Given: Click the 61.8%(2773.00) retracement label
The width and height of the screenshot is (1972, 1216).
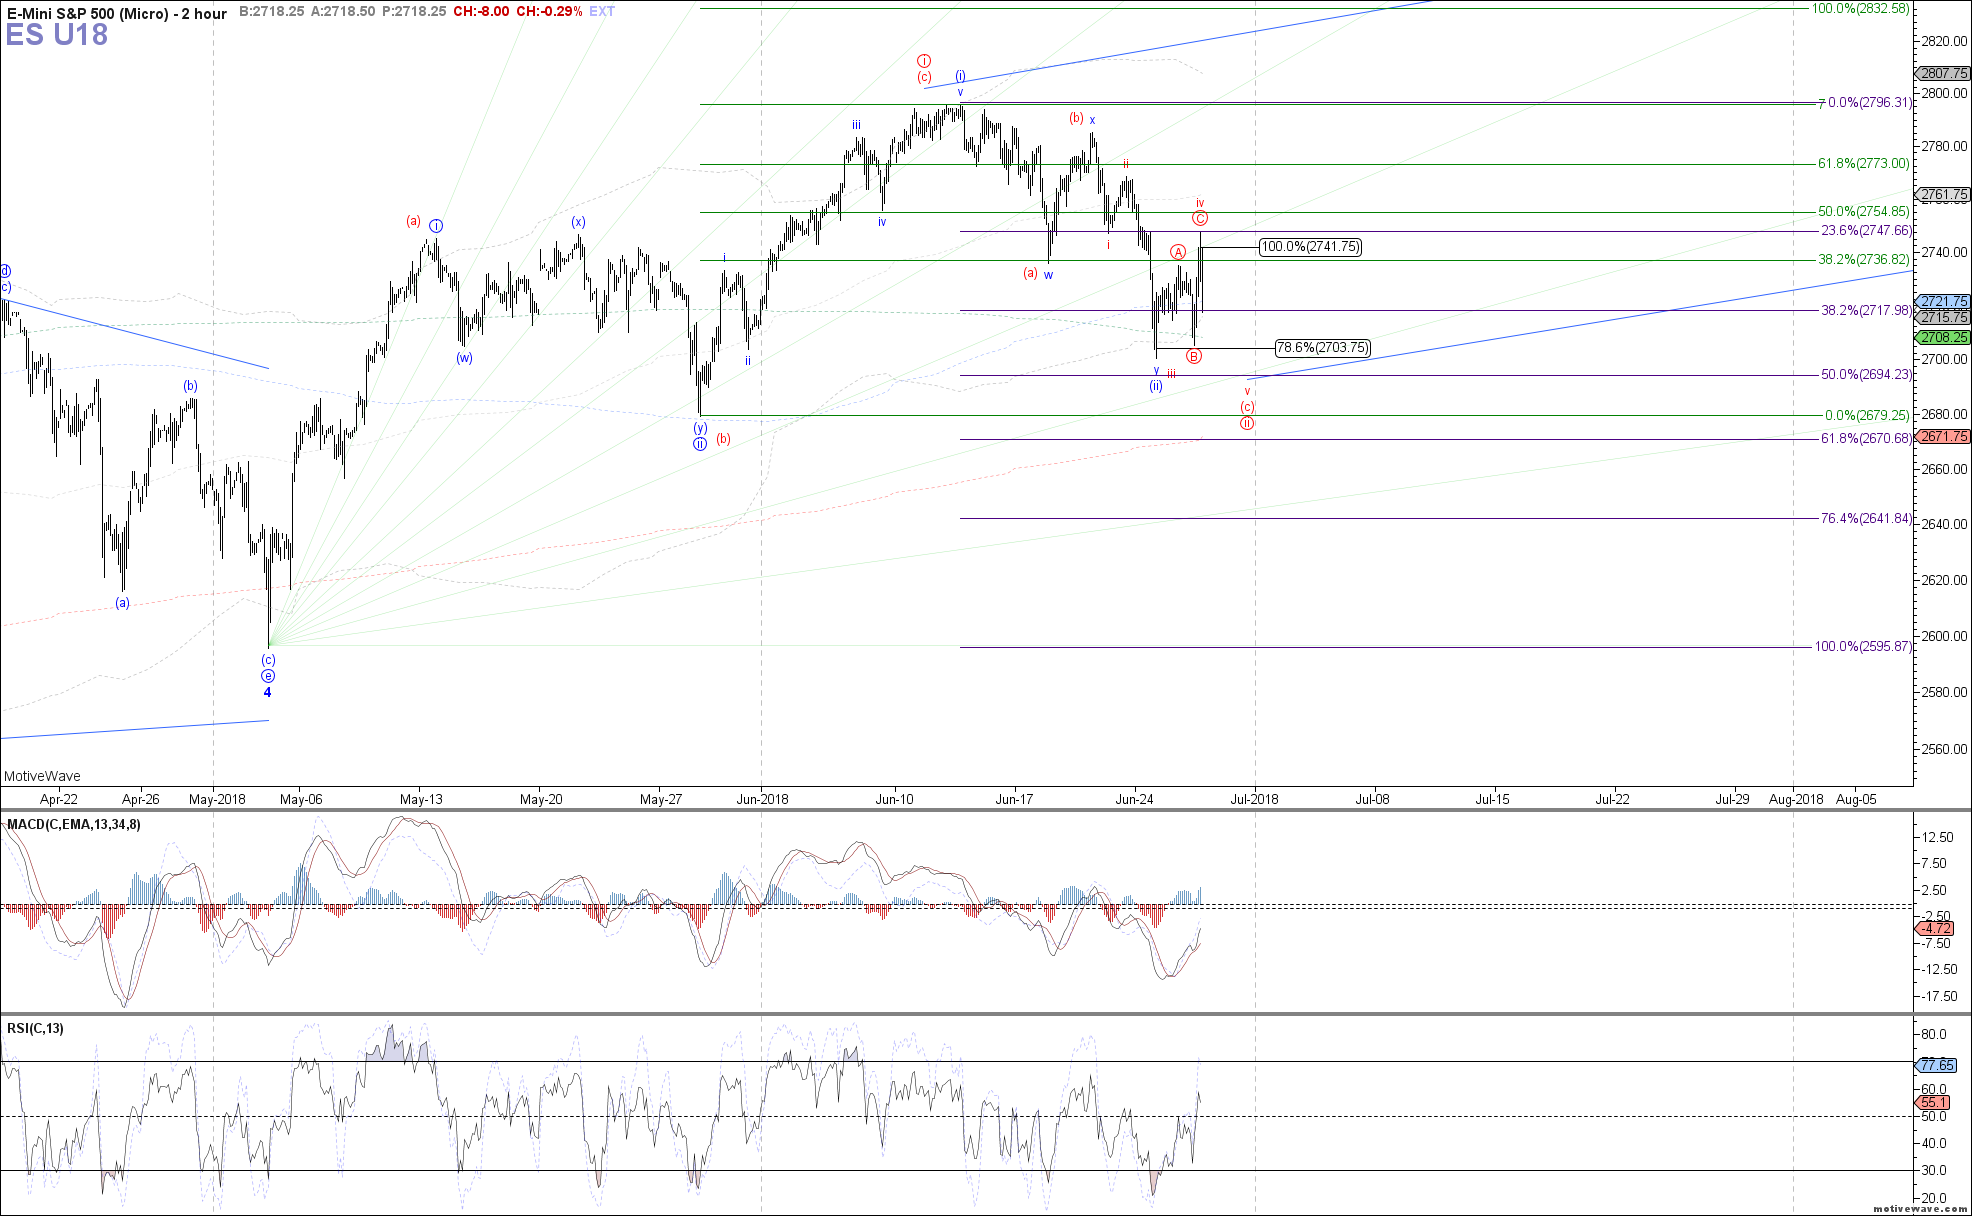Looking at the screenshot, I should point(1864,164).
